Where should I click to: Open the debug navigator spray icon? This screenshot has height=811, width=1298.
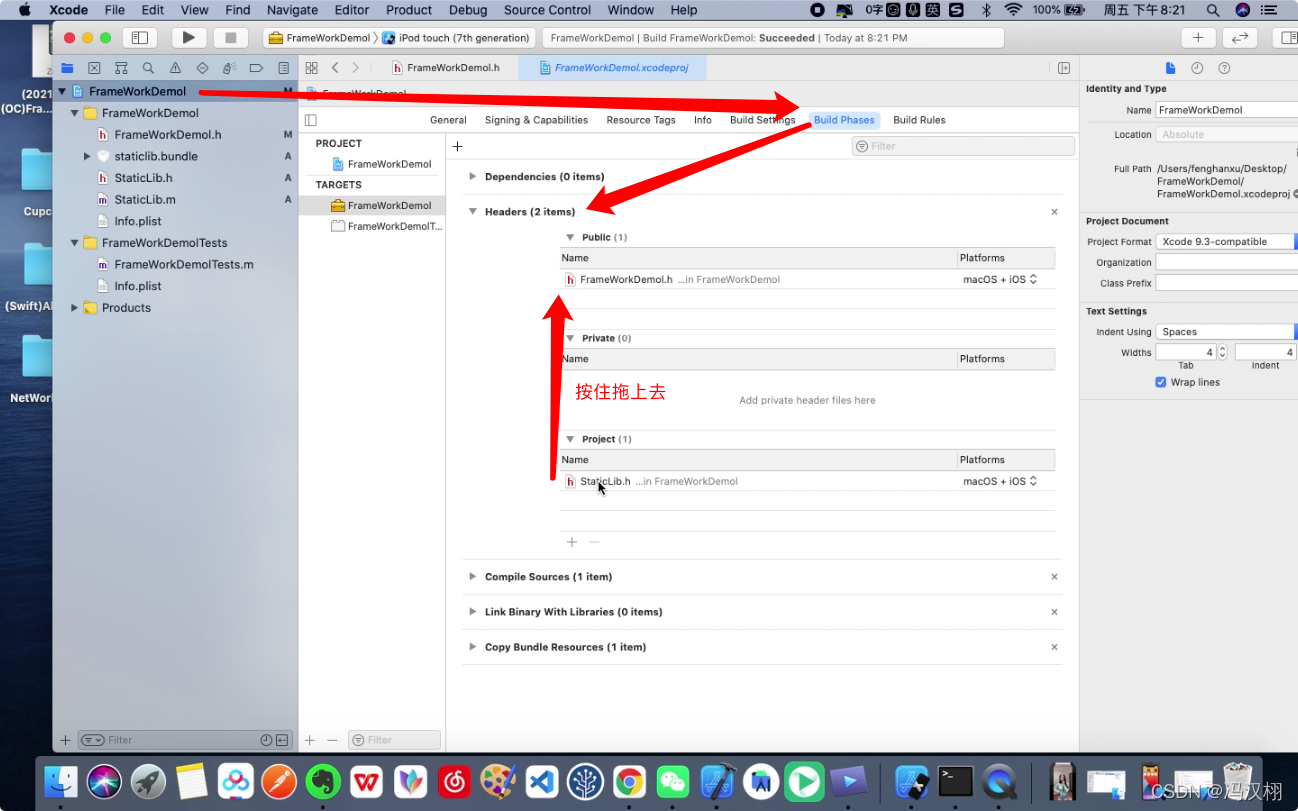click(229, 68)
